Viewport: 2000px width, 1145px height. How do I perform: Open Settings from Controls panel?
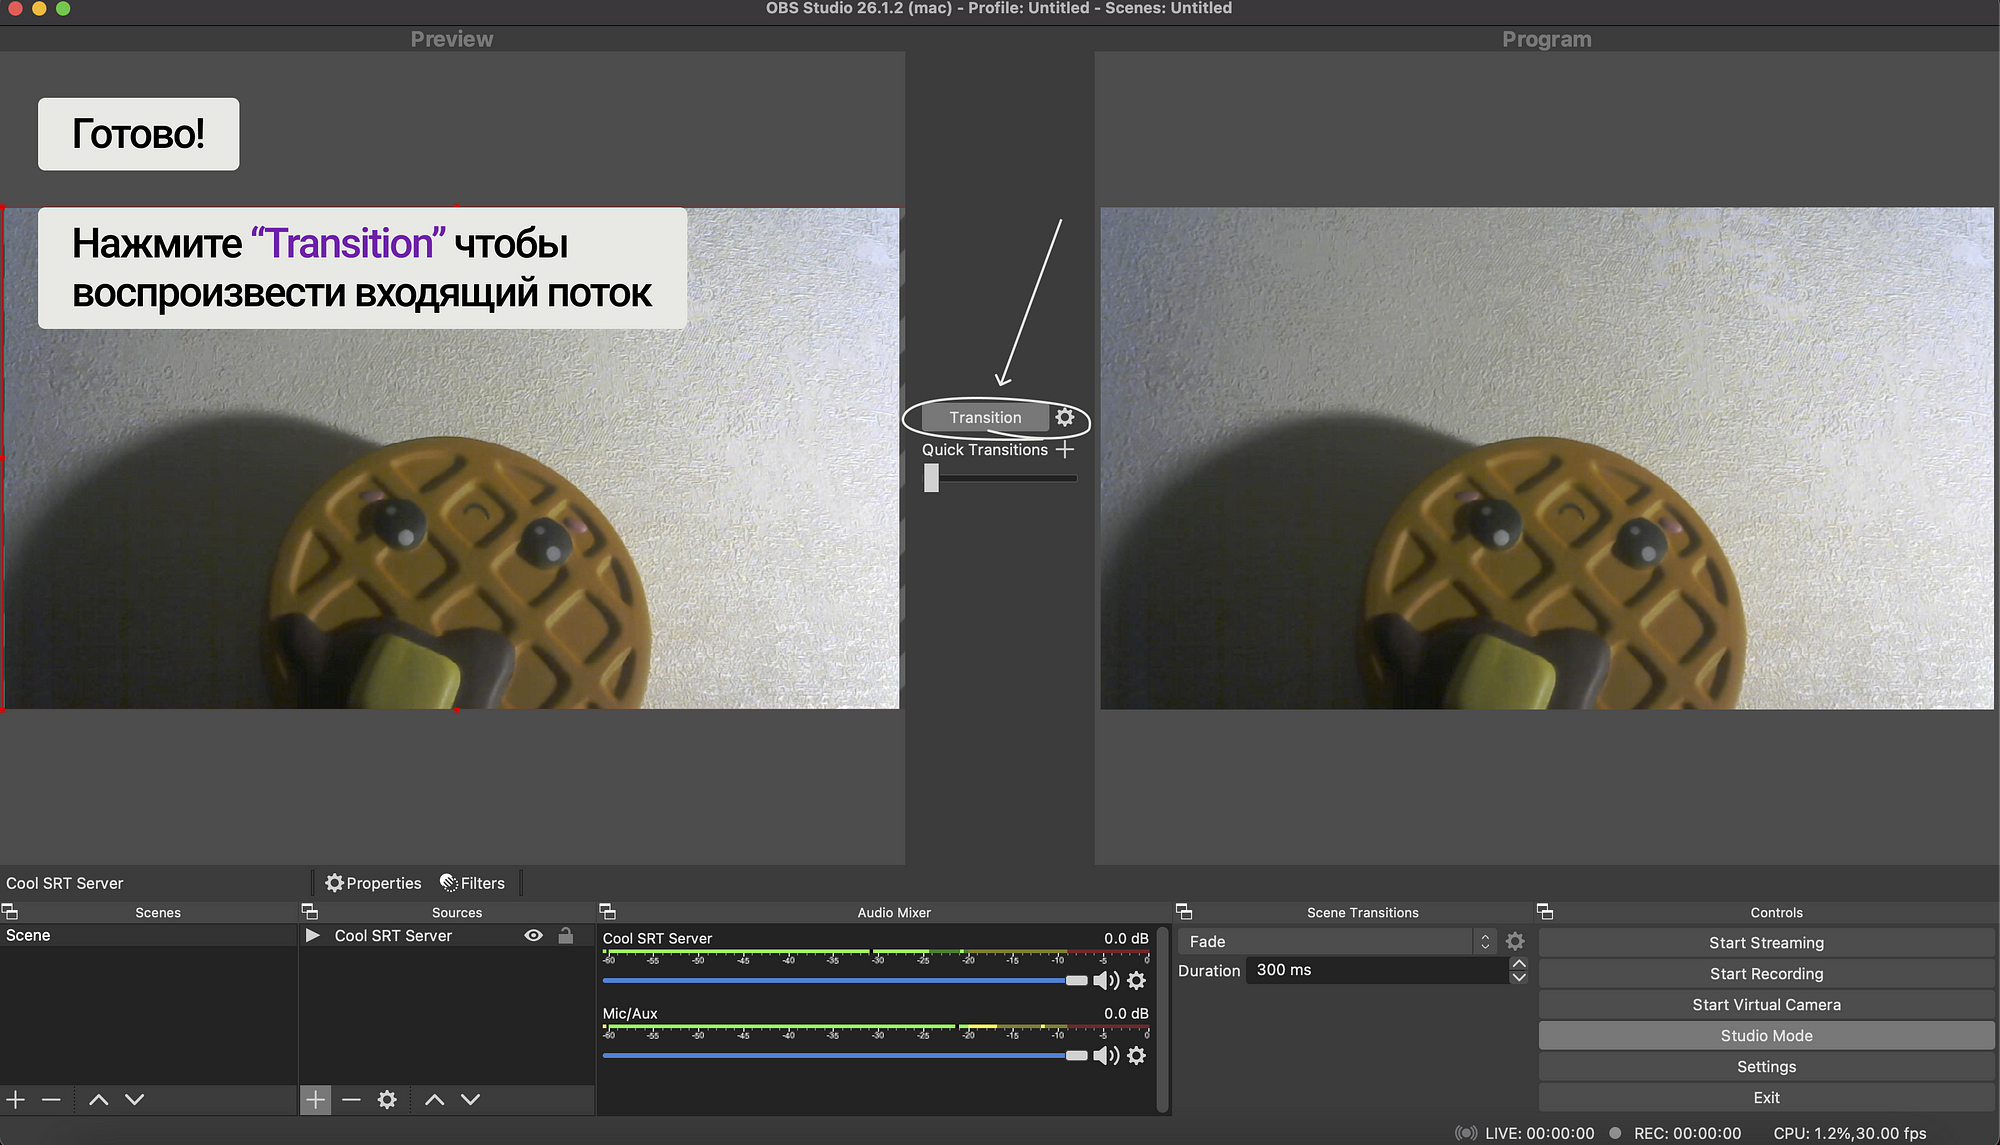coord(1766,1067)
